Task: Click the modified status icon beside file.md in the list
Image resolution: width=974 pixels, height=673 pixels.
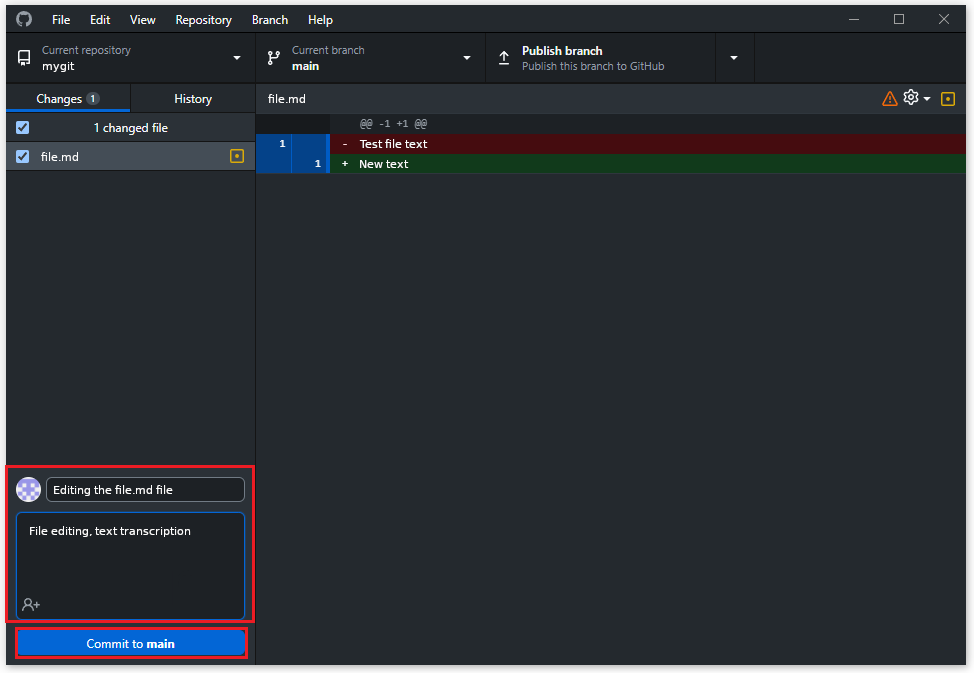Action: click(x=237, y=156)
